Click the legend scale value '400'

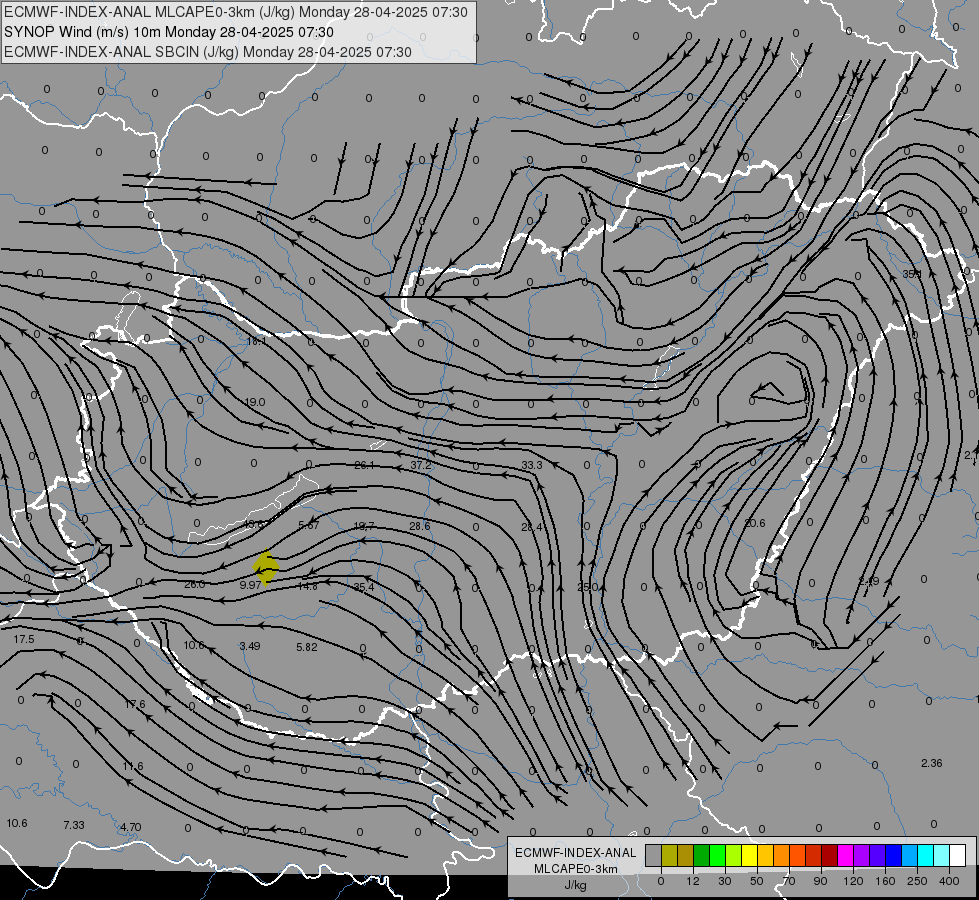click(x=949, y=881)
